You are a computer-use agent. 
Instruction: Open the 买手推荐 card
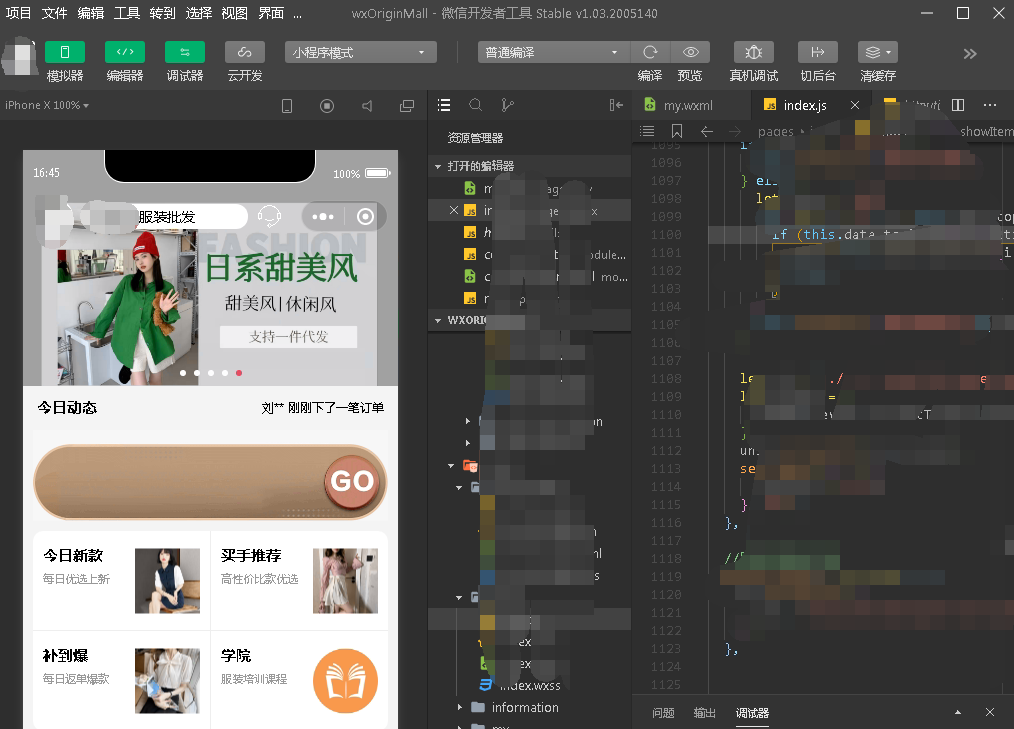(299, 580)
